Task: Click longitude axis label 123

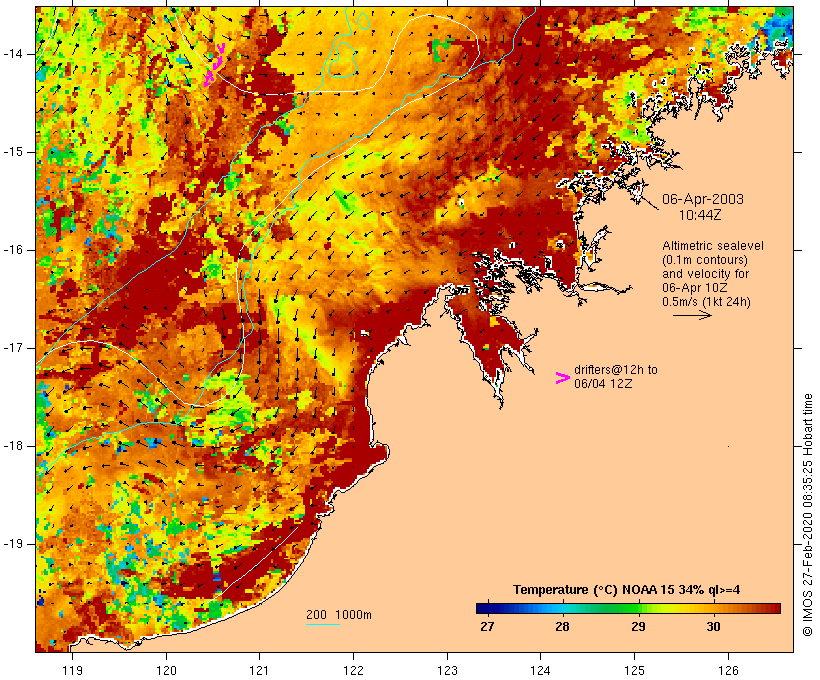Action: [447, 670]
